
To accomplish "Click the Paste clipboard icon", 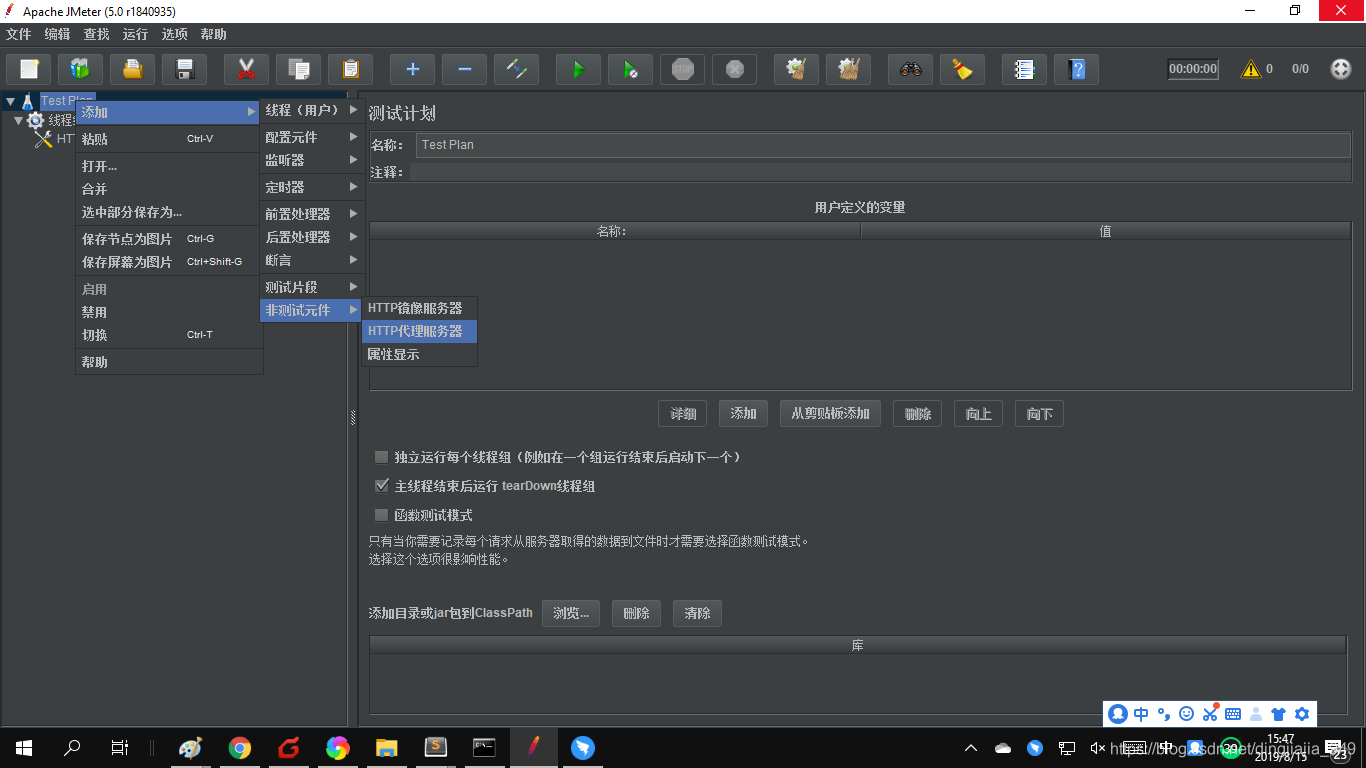I will pos(351,69).
